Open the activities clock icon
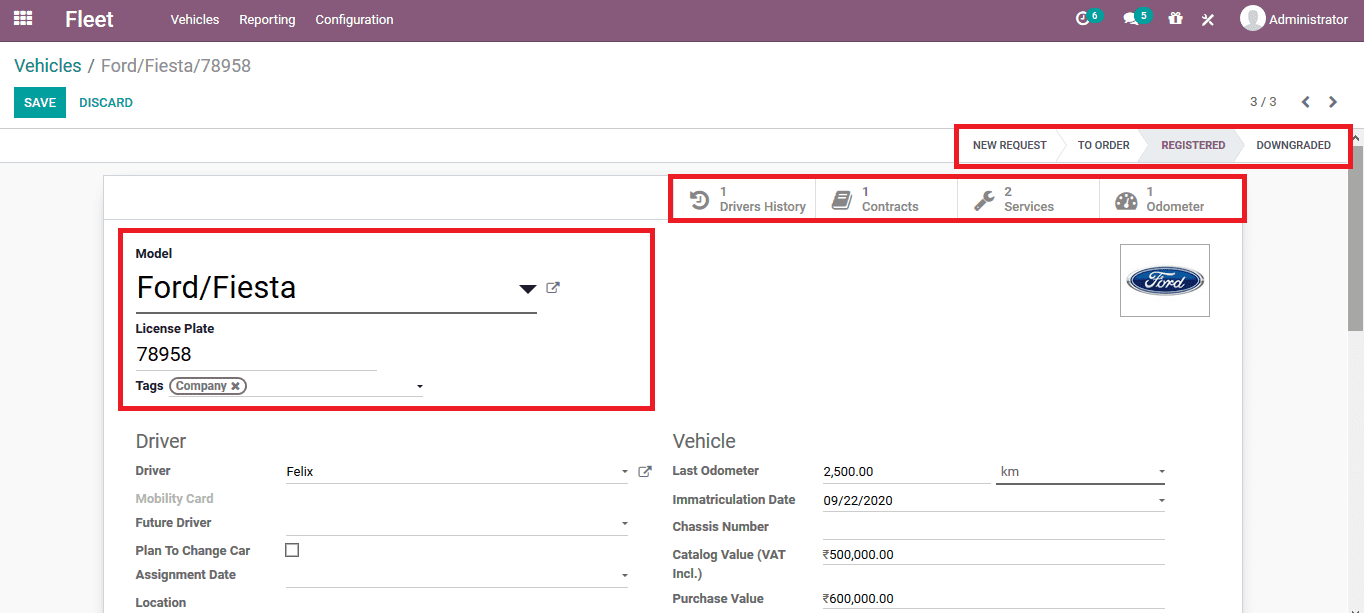The width and height of the screenshot is (1367, 613). point(1082,19)
